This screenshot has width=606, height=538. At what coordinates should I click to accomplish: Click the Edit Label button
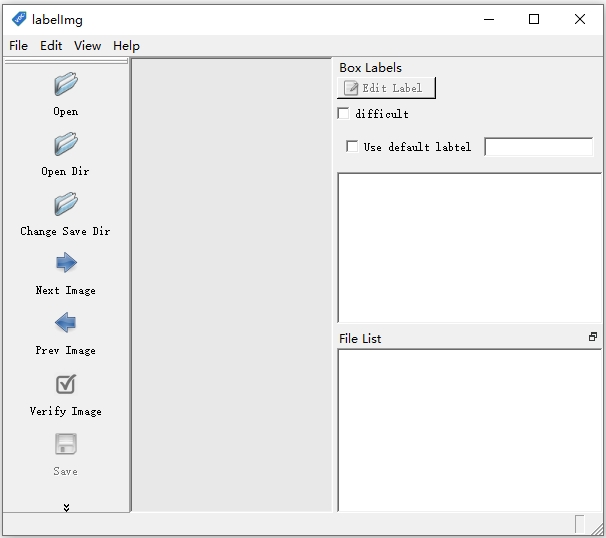pos(386,88)
